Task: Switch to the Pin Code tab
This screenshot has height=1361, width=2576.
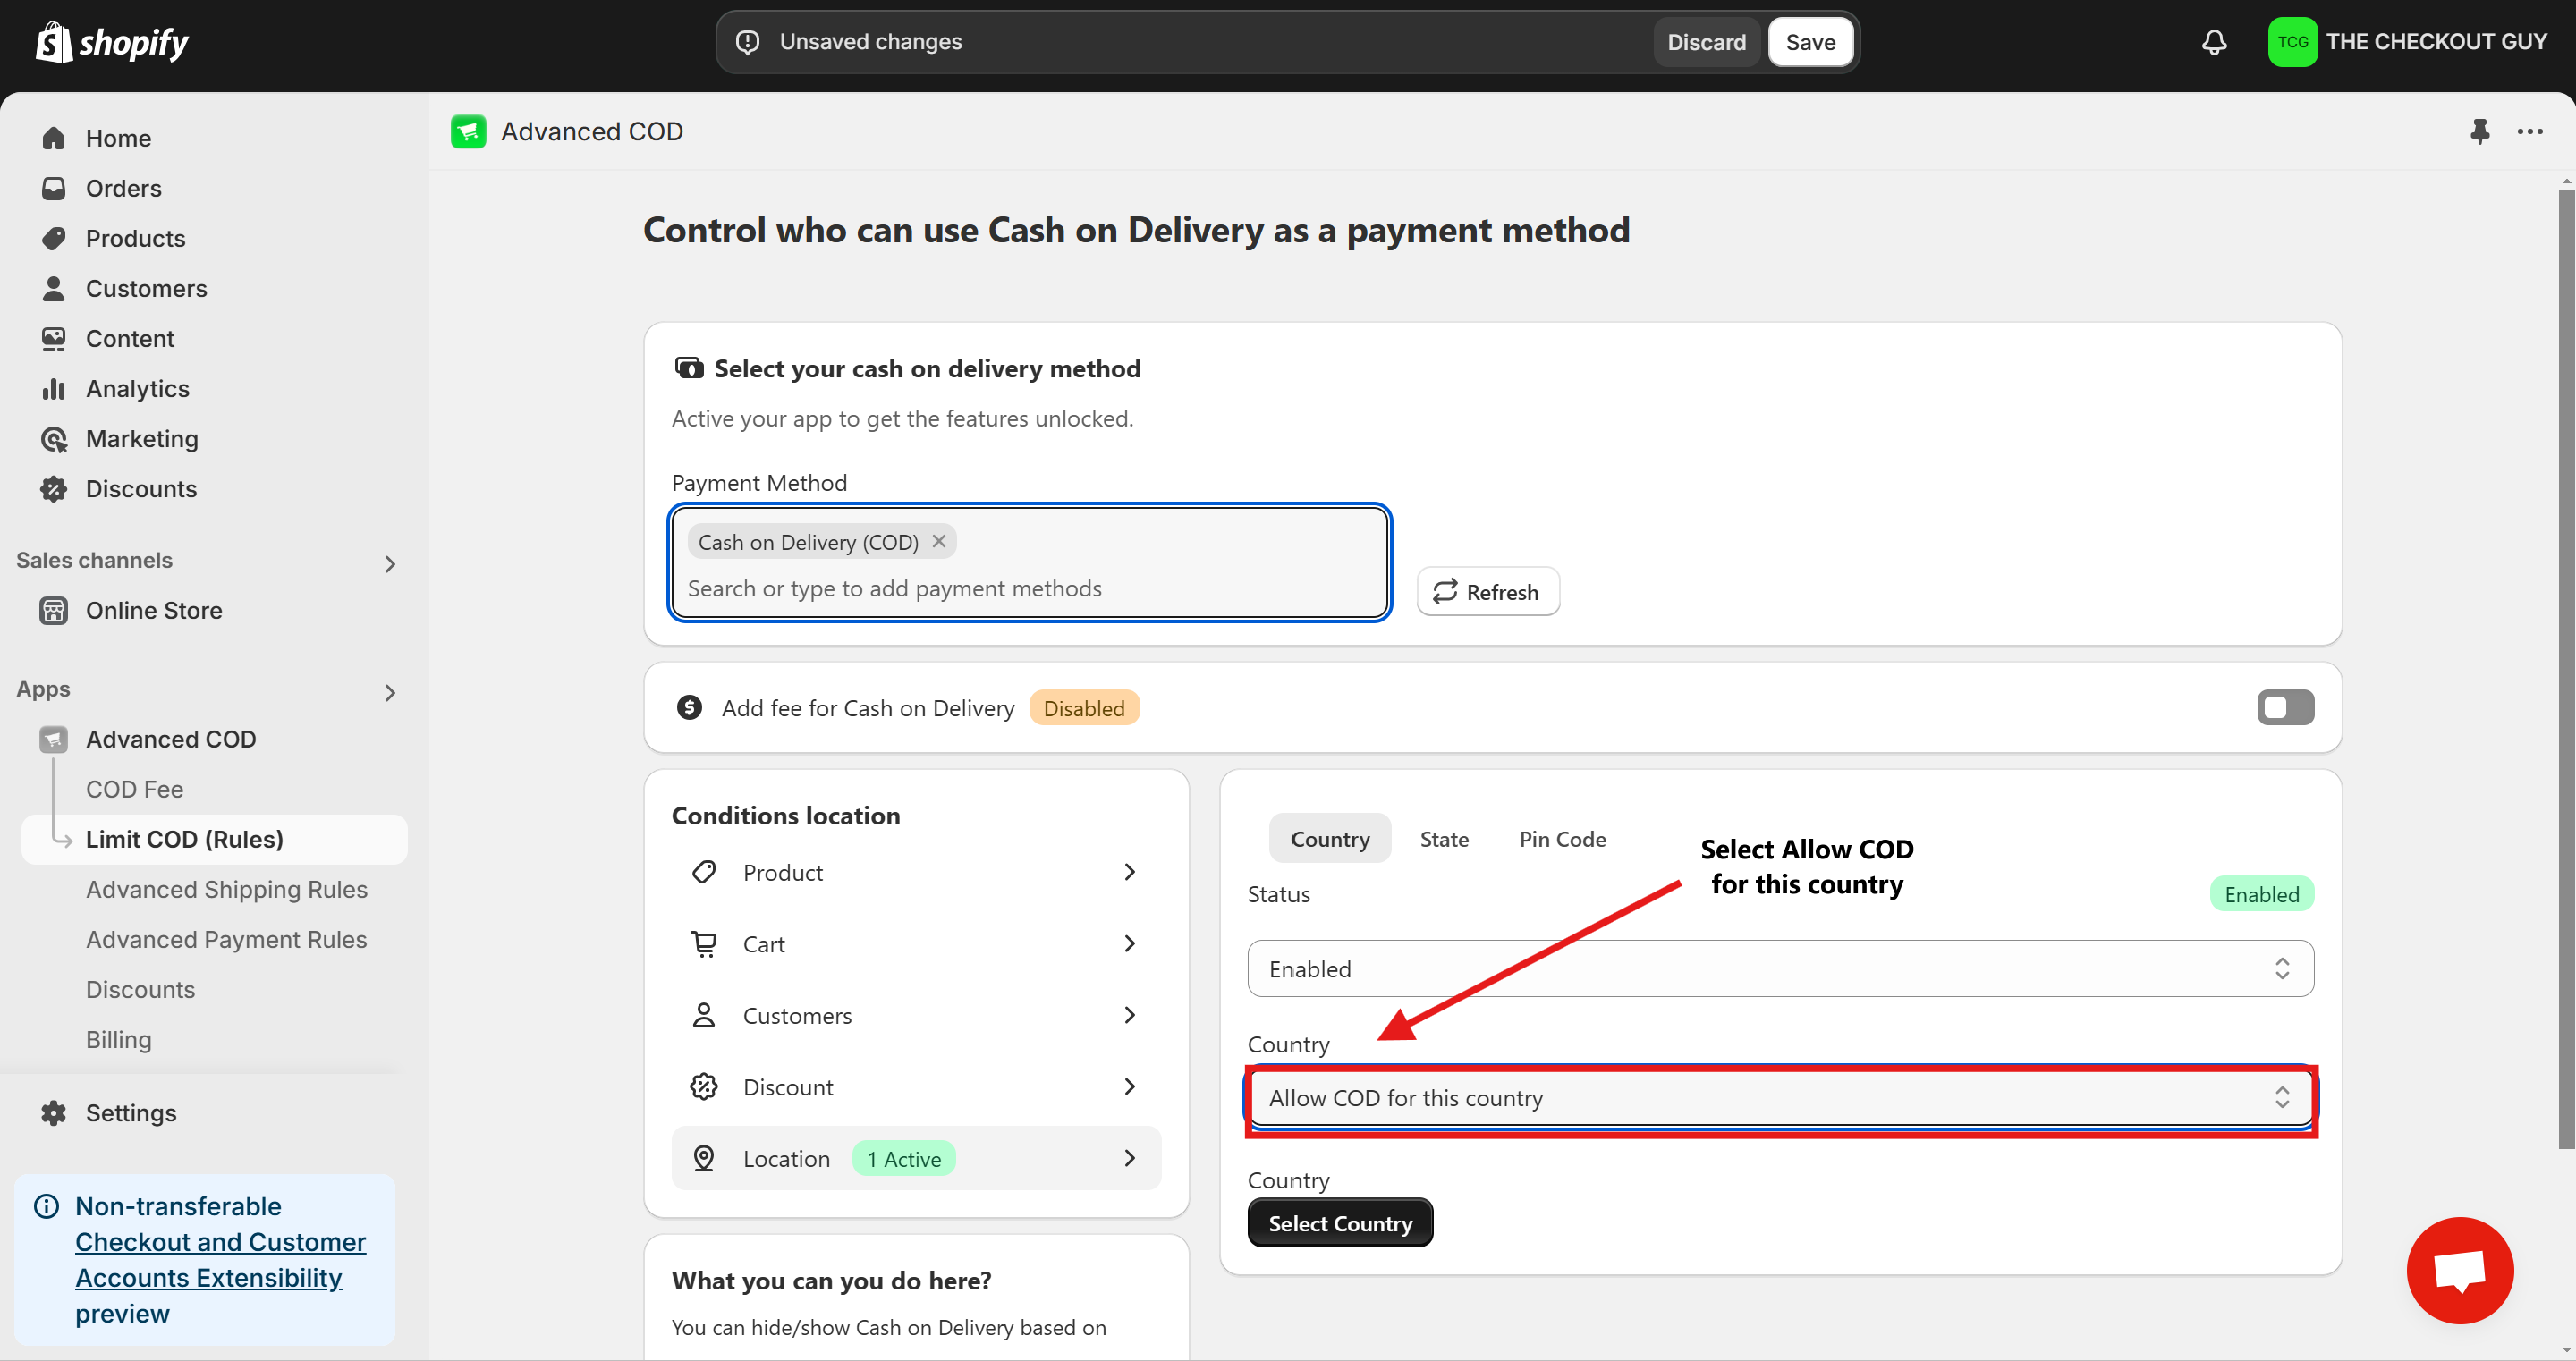Action: coord(1562,839)
